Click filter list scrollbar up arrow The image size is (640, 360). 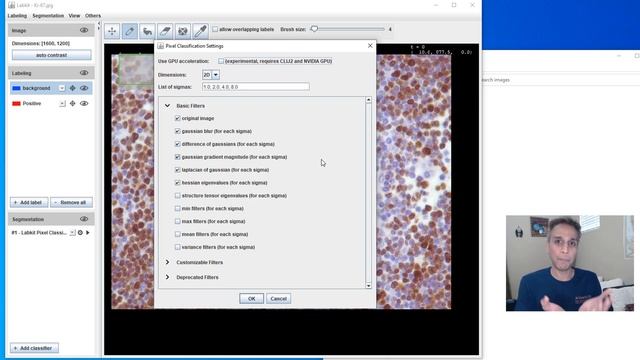click(369, 100)
